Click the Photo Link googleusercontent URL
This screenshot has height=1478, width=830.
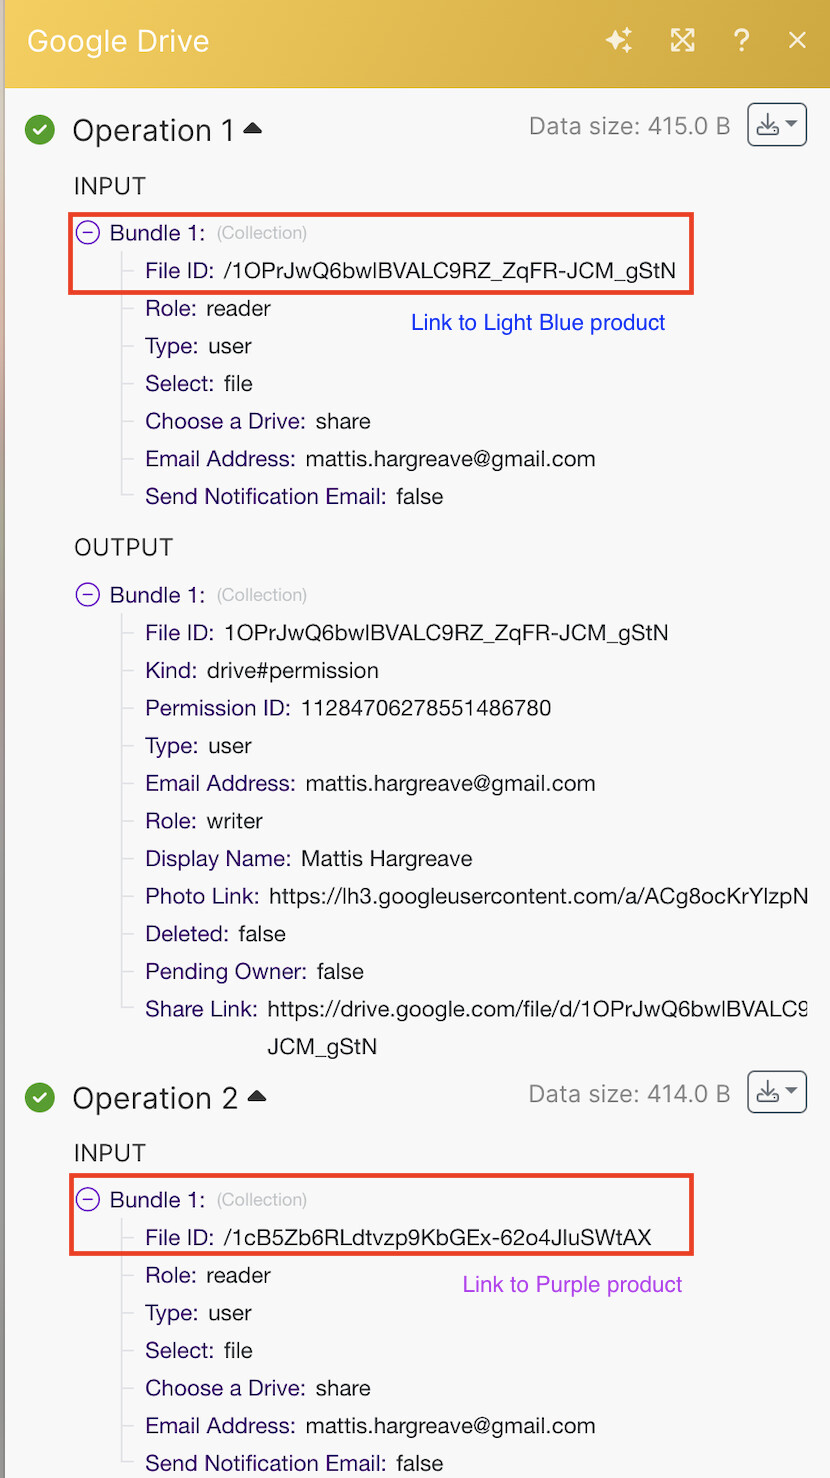click(x=537, y=896)
